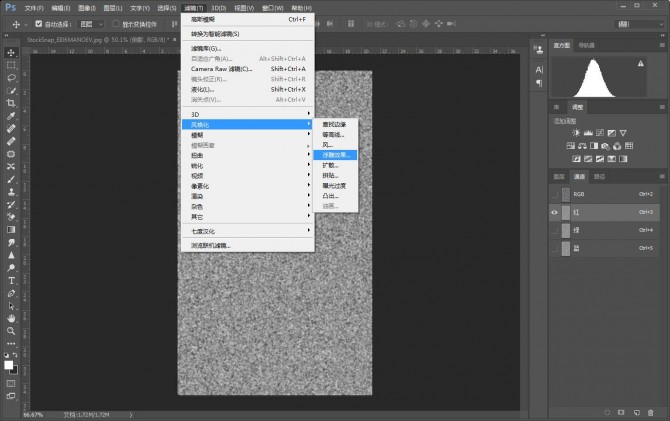
Task: Select the Move tool in toolbar
Action: [x=11, y=52]
